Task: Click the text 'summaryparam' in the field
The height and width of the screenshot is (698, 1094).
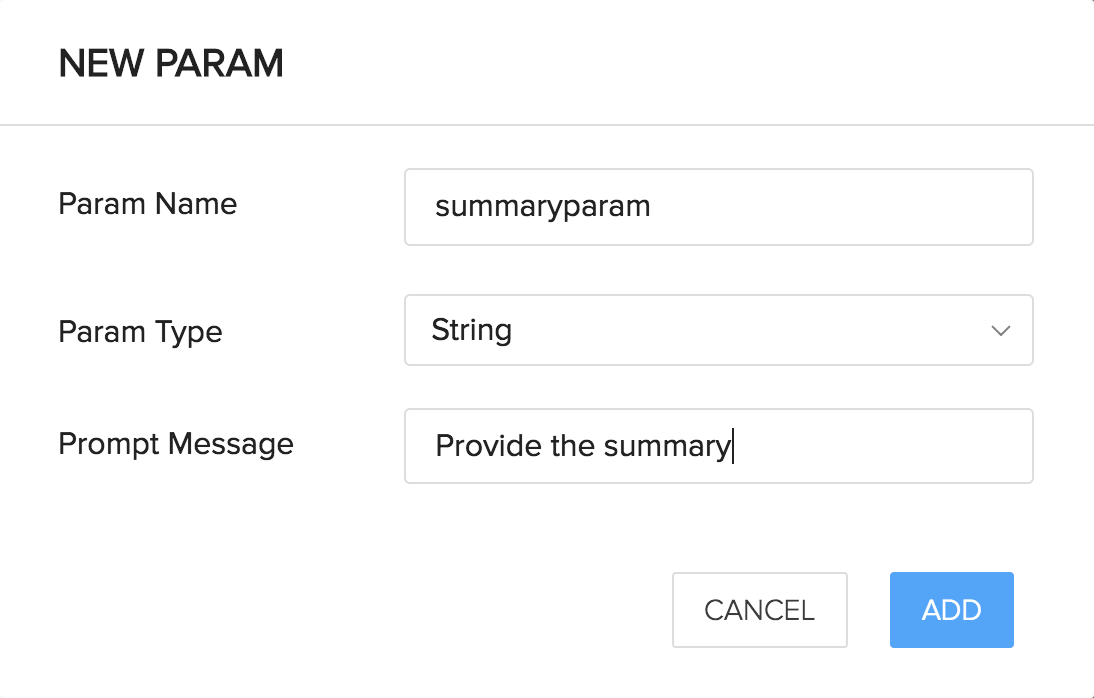Action: click(x=543, y=207)
